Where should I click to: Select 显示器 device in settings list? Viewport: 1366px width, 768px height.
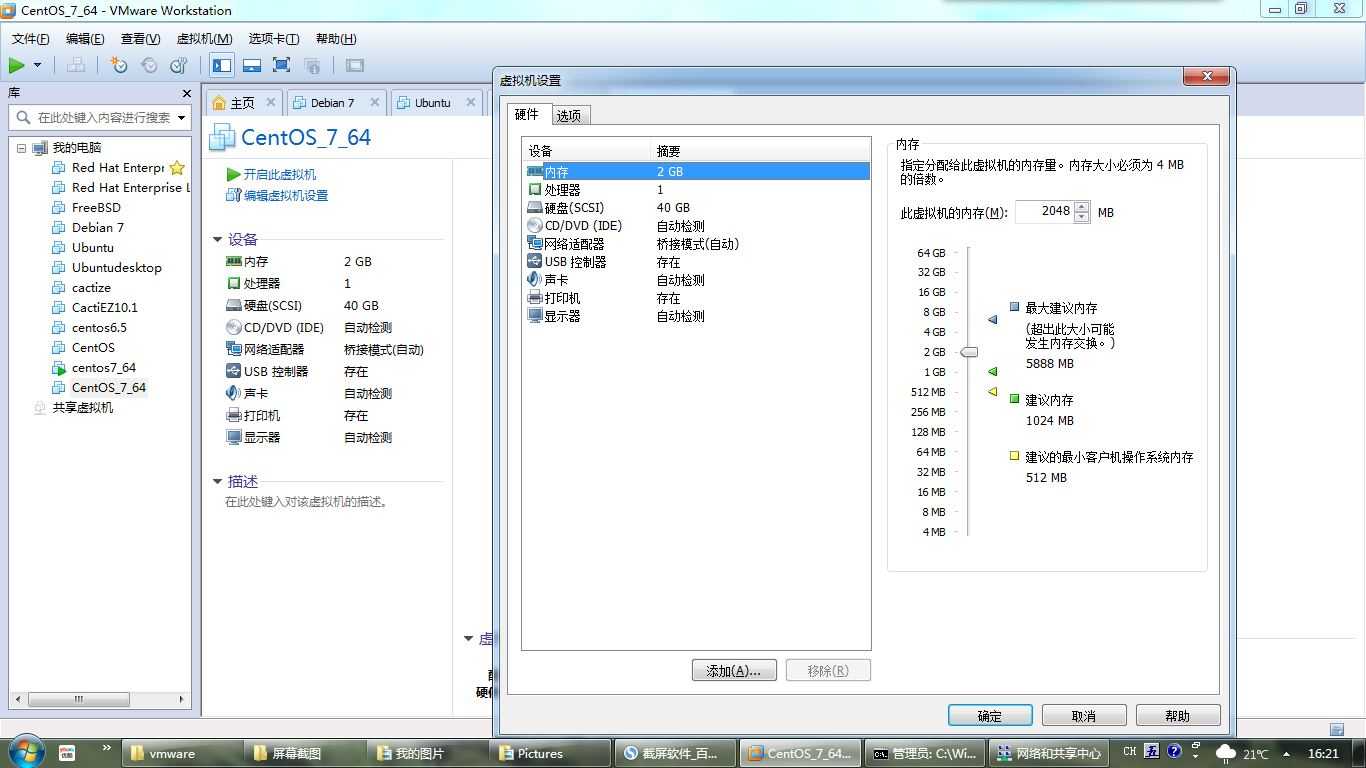pyautogui.click(x=697, y=316)
